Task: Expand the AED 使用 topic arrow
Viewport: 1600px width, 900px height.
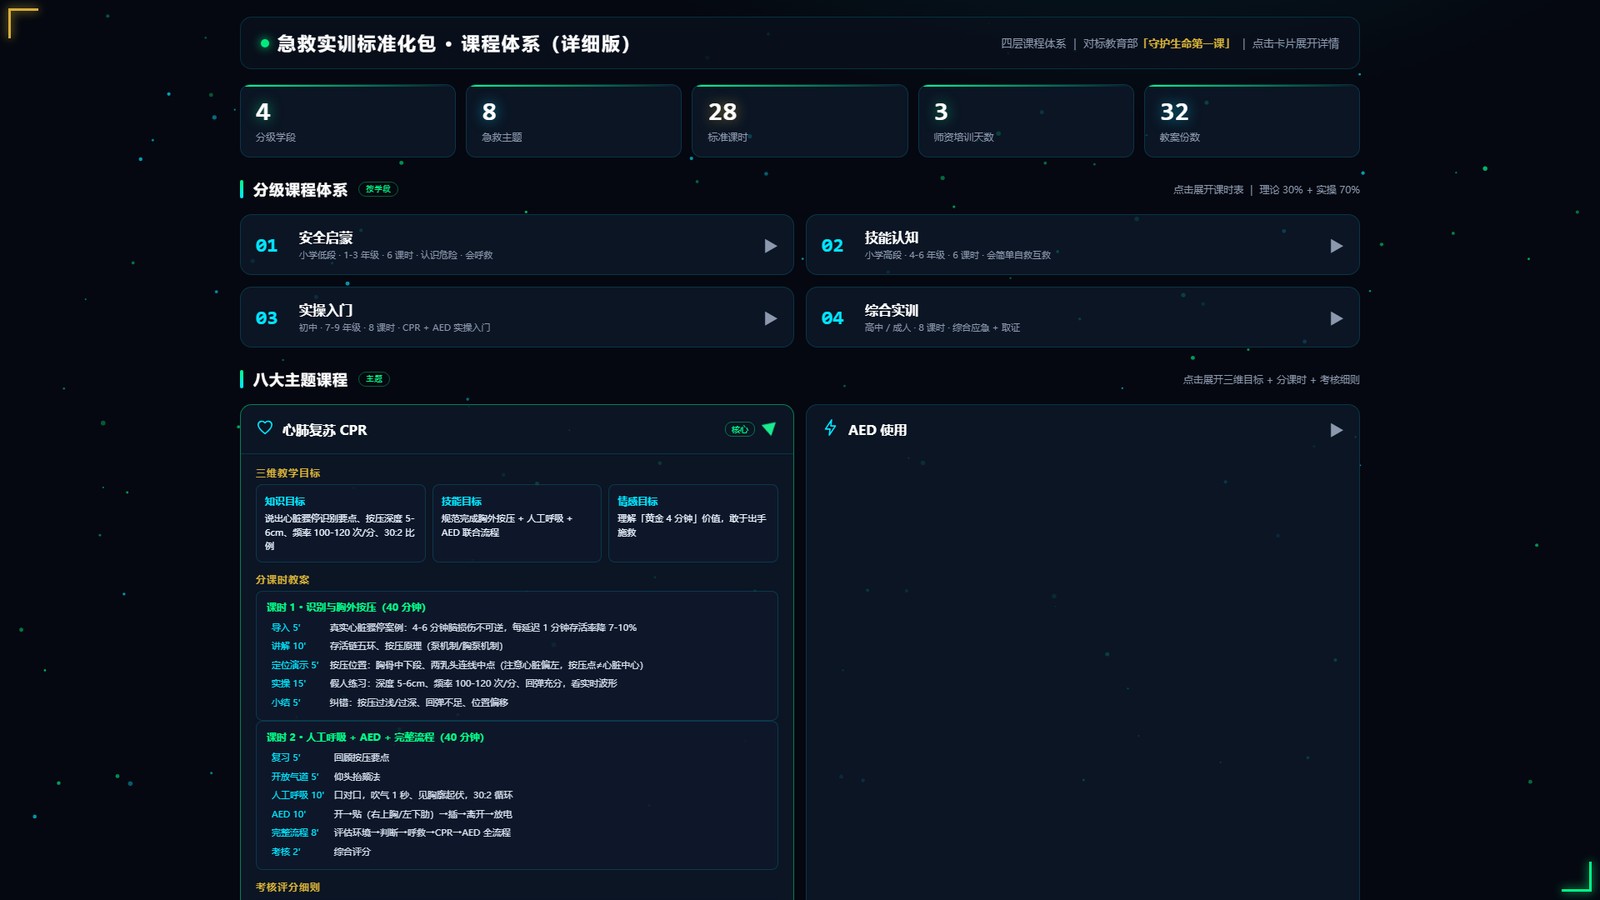Action: tap(1336, 430)
